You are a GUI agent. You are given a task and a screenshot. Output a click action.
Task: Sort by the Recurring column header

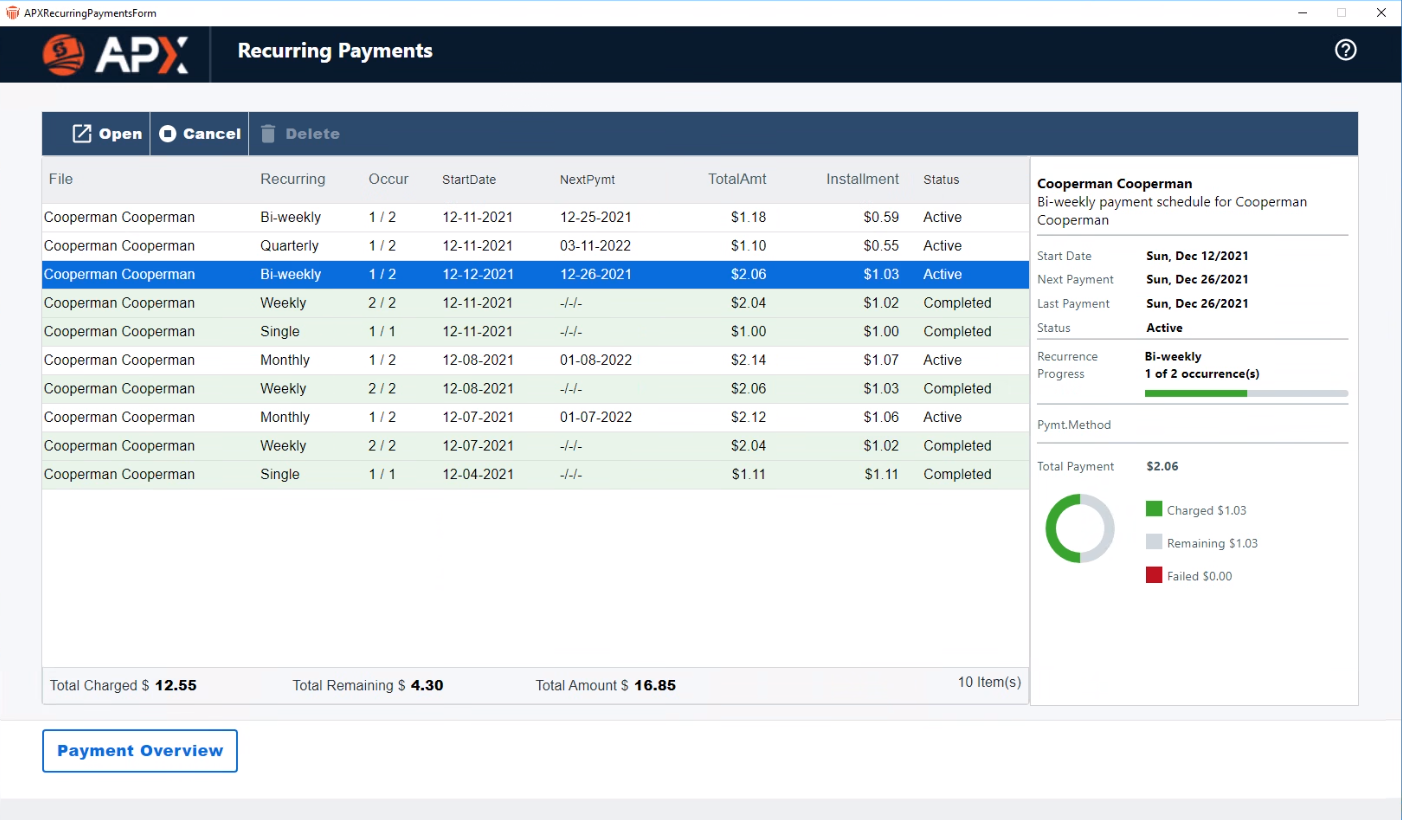[x=293, y=179]
